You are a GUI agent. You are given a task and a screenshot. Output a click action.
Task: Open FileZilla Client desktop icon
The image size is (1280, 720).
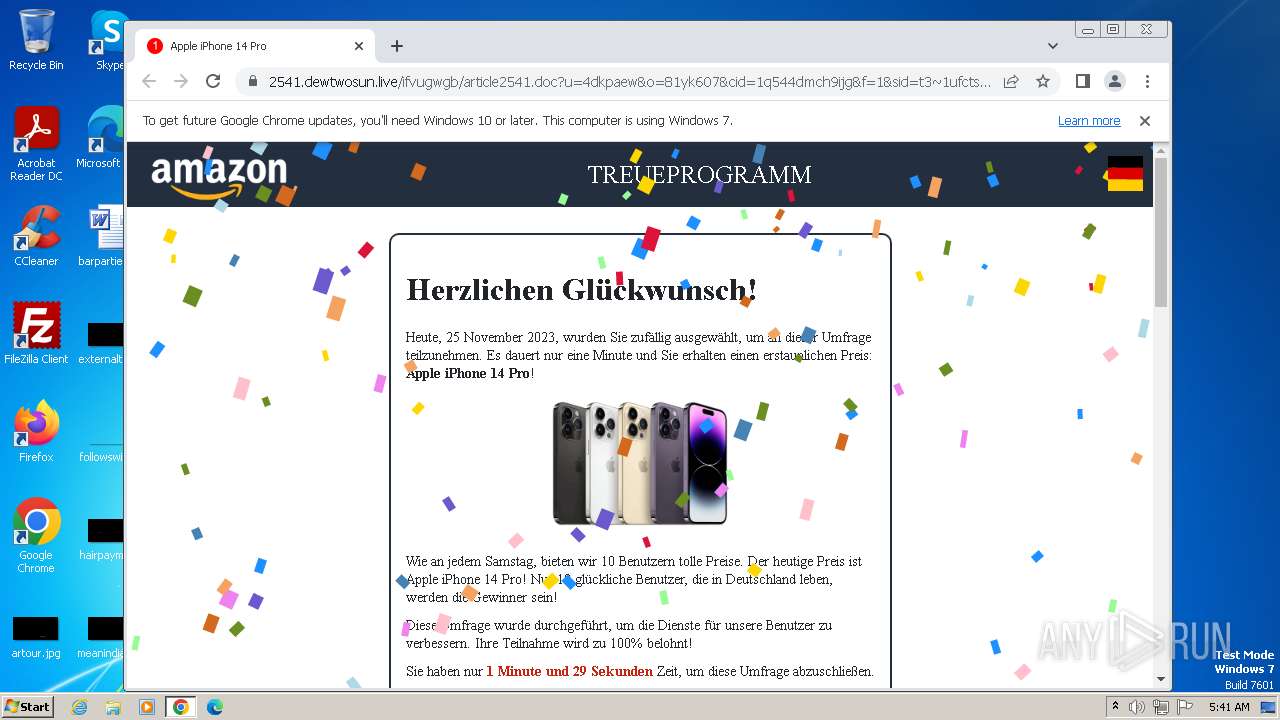tap(36, 334)
